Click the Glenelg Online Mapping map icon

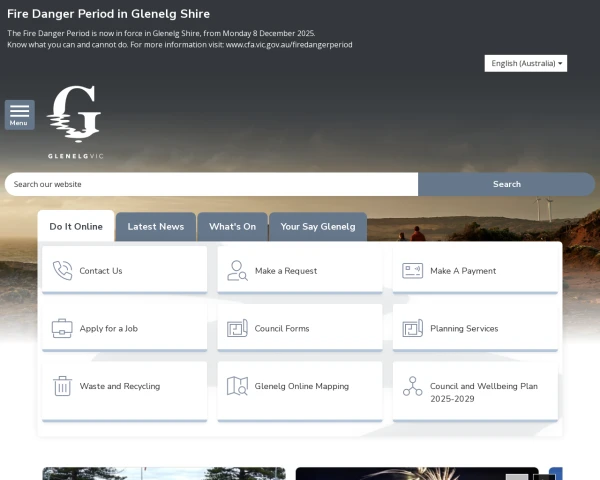tap(237, 386)
